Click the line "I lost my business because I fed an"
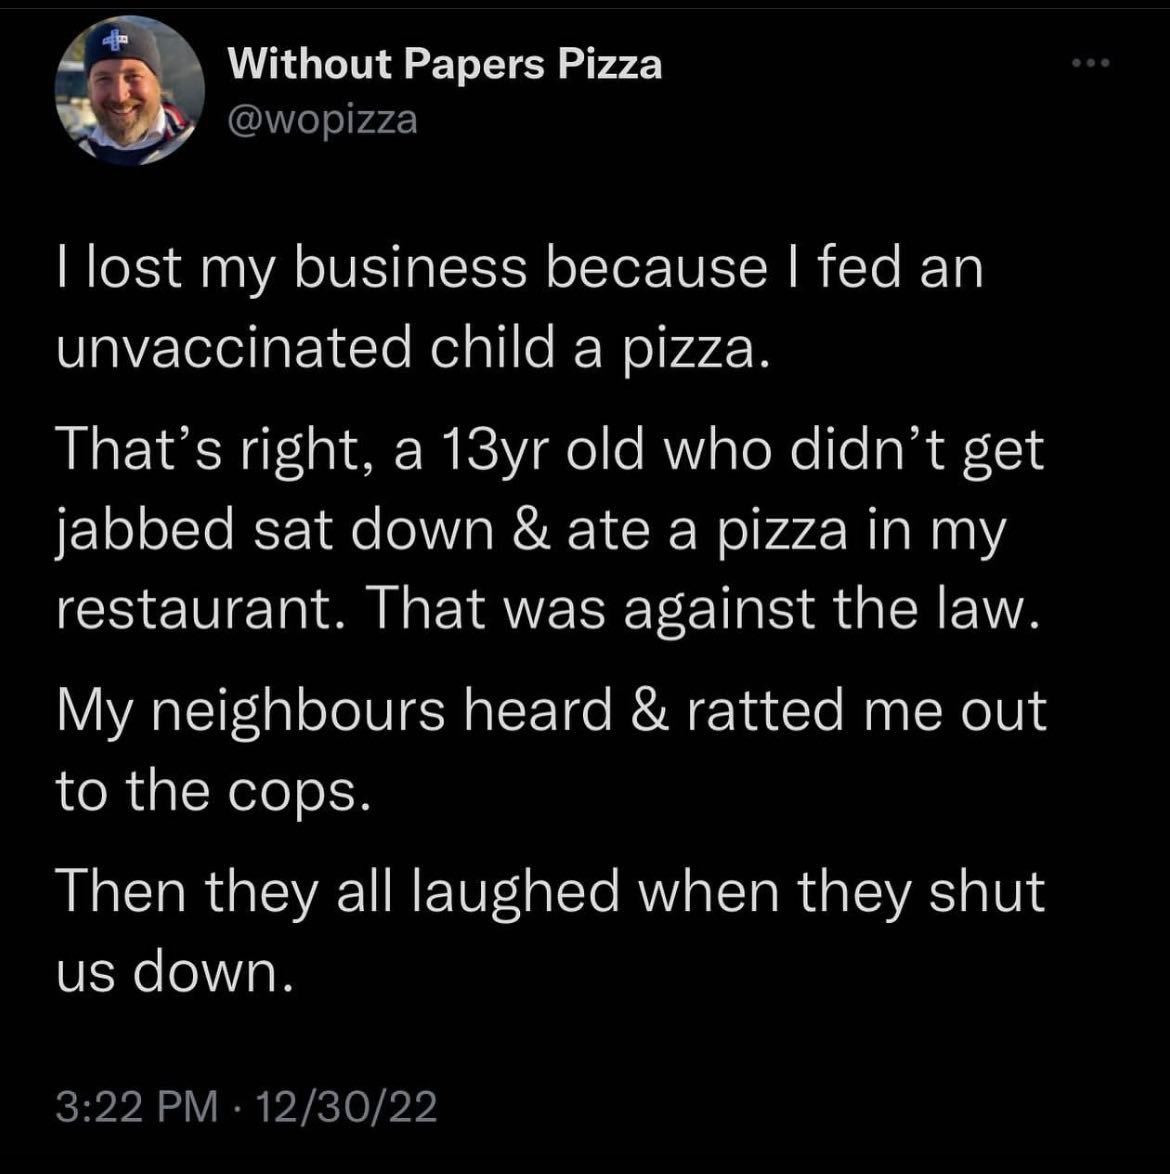This screenshot has width=1170, height=1174. click(x=520, y=271)
